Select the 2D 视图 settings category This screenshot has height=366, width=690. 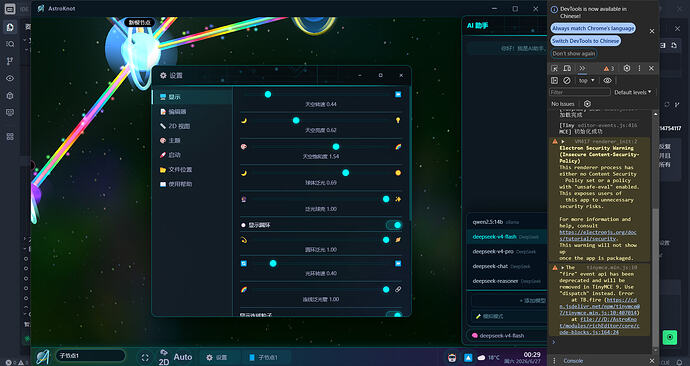175,126
